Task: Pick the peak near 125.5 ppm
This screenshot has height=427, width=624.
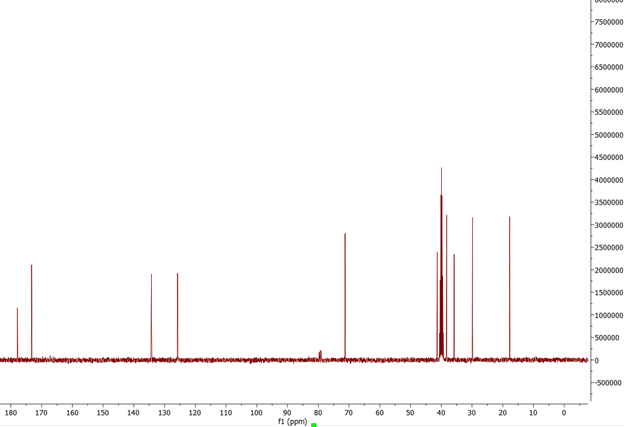Action: point(177,316)
